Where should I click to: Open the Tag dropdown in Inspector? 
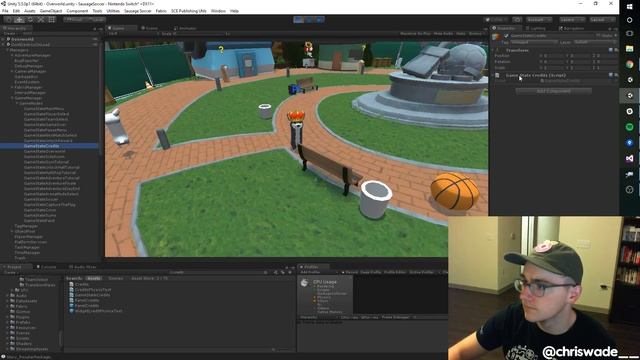533,42
